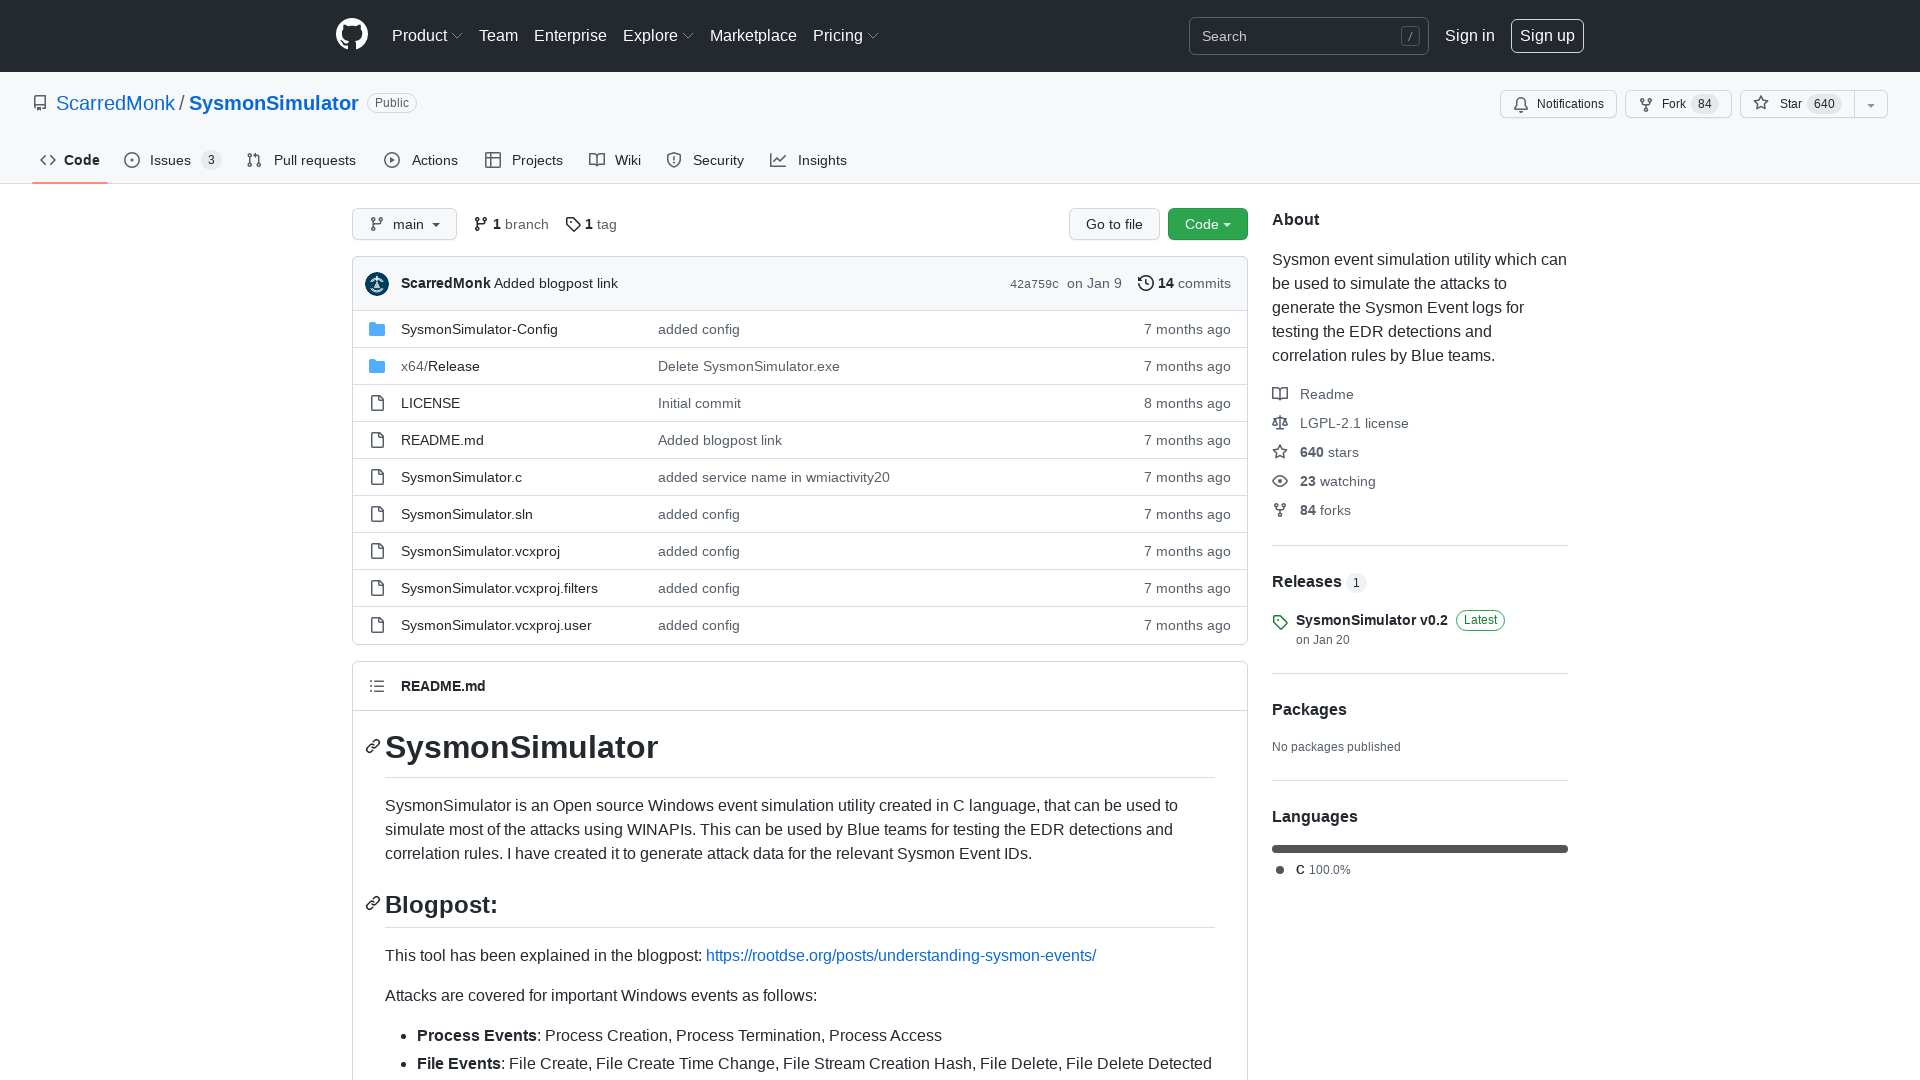The image size is (1920, 1080).
Task: Go to the GitHub homepage logo
Action: tap(352, 35)
